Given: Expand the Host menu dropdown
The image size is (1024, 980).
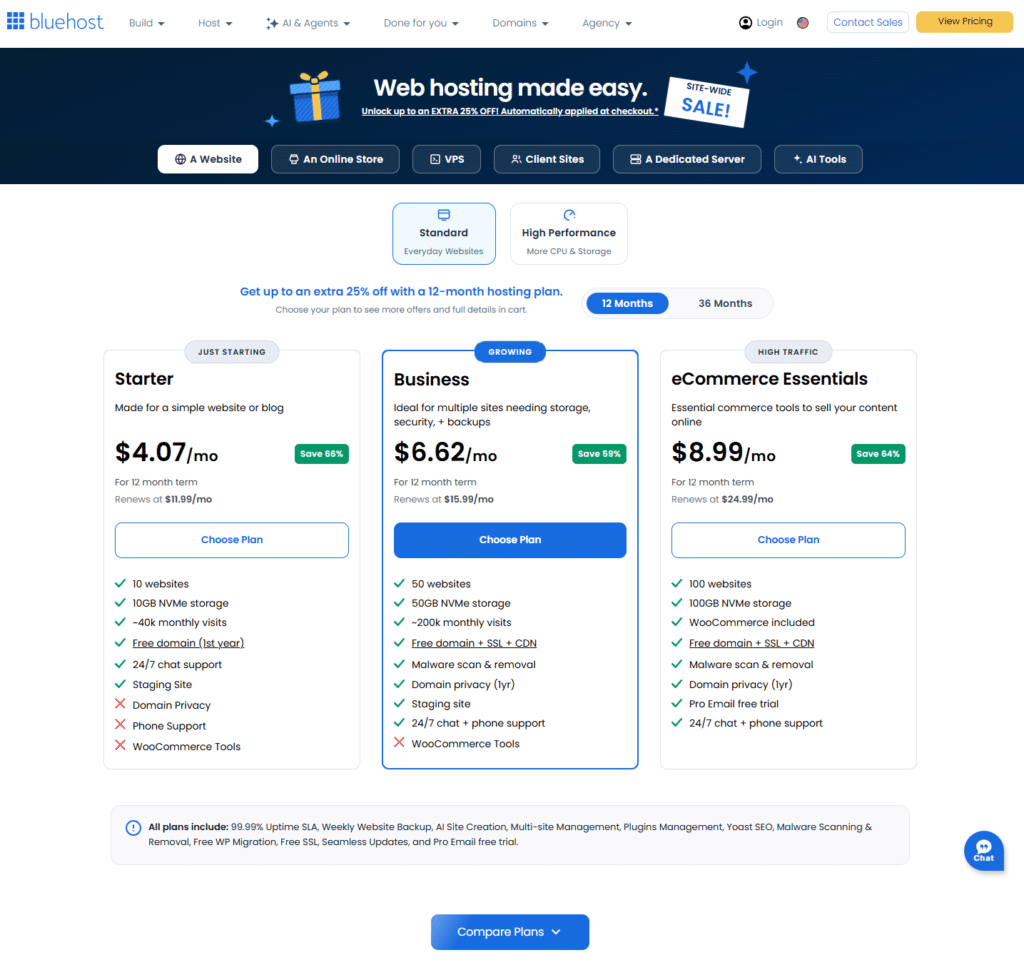Looking at the screenshot, I should [x=215, y=24].
